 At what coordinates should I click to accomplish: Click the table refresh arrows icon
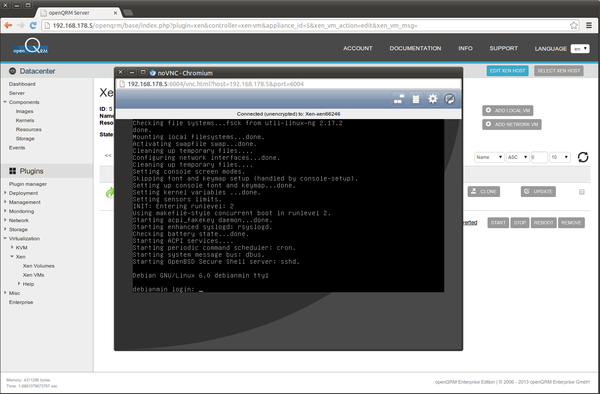tap(583, 157)
